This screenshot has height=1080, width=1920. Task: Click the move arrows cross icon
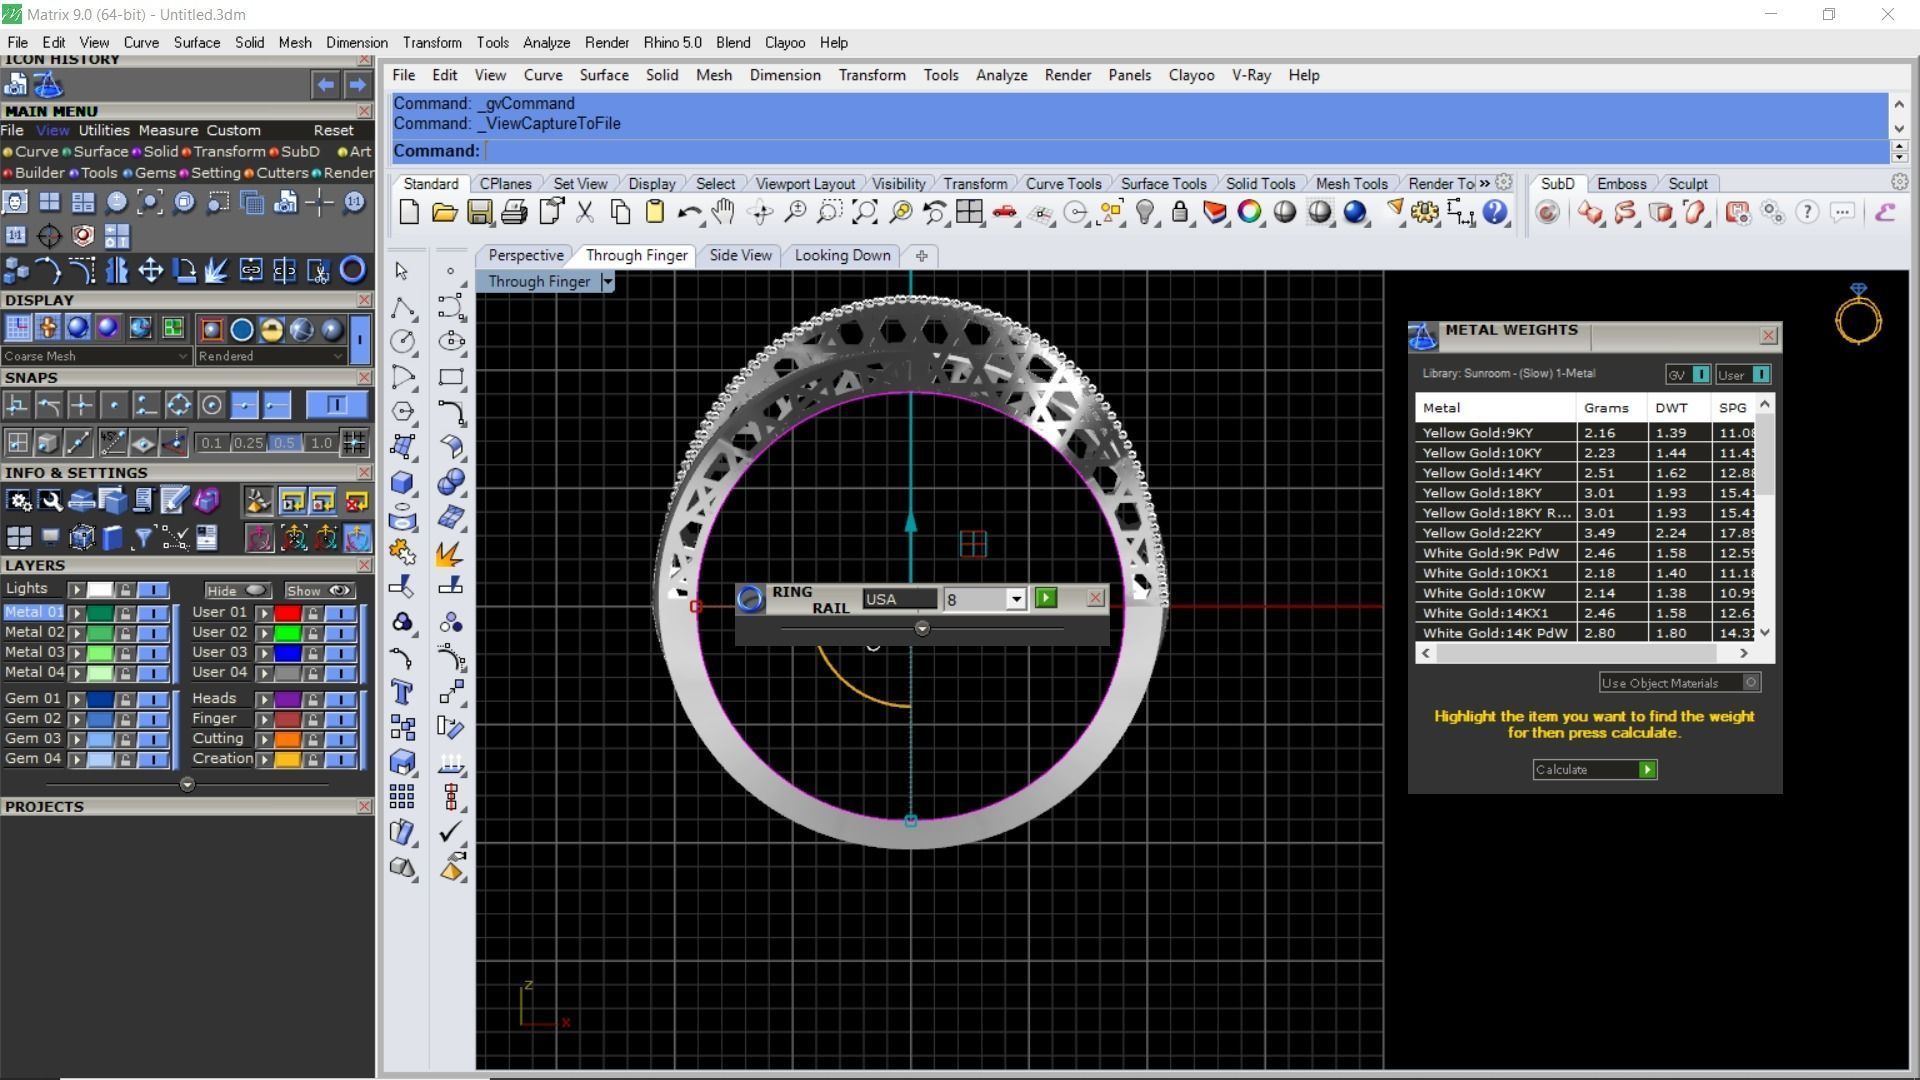(151, 270)
